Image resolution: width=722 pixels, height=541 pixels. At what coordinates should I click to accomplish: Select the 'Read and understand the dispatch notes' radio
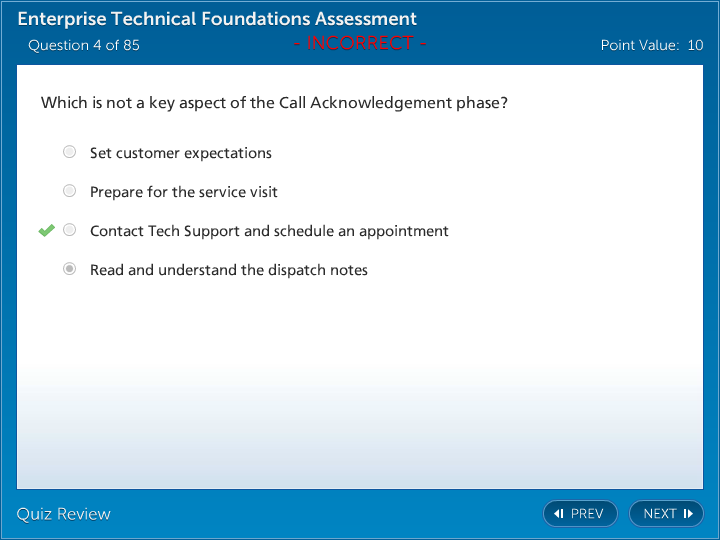pos(69,269)
